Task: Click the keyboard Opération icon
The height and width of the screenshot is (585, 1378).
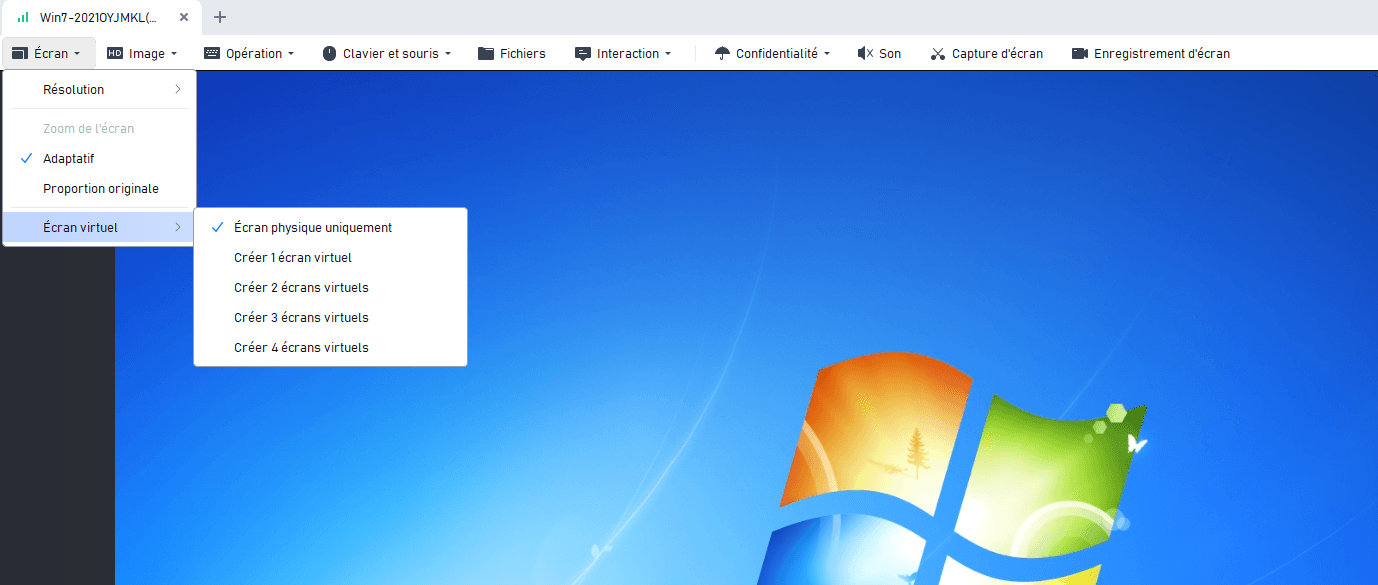Action: (x=211, y=54)
